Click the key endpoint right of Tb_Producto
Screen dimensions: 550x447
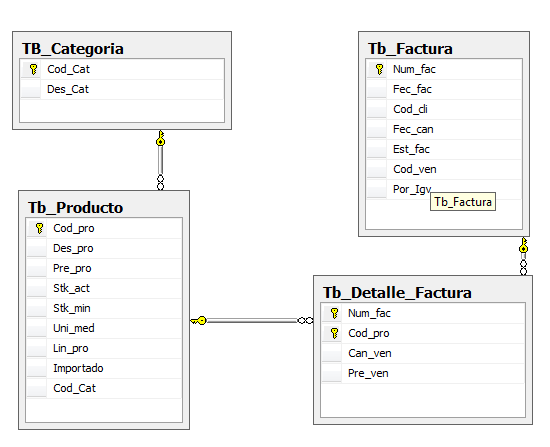tap(199, 320)
